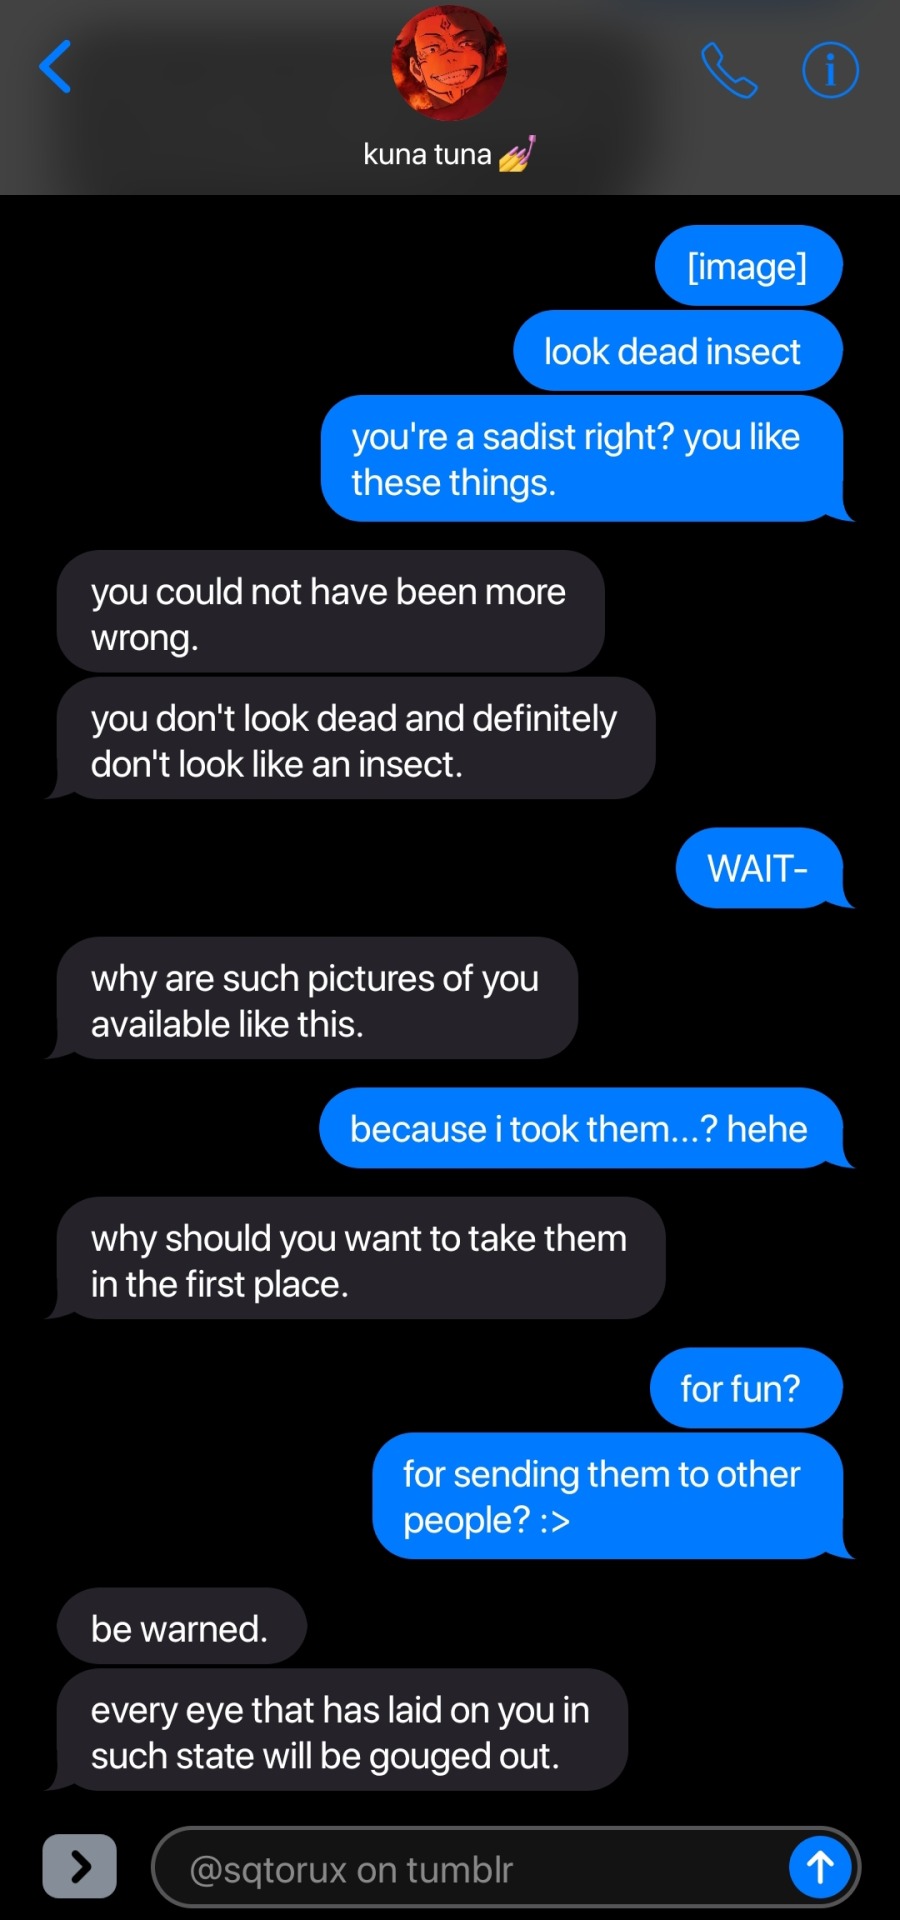
Task: Start a phone call with kuna tuna
Action: [x=729, y=70]
